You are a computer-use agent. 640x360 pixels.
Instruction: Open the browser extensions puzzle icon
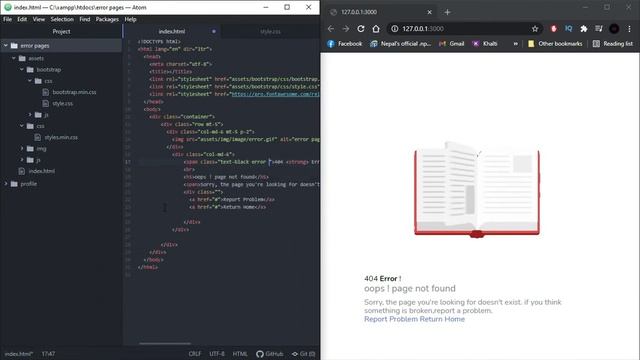(584, 29)
